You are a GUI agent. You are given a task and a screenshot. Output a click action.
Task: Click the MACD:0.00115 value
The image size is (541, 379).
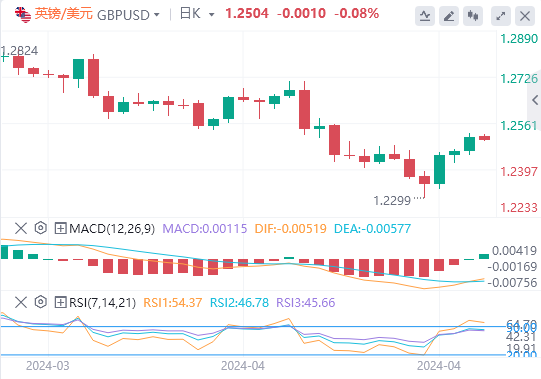point(205,229)
